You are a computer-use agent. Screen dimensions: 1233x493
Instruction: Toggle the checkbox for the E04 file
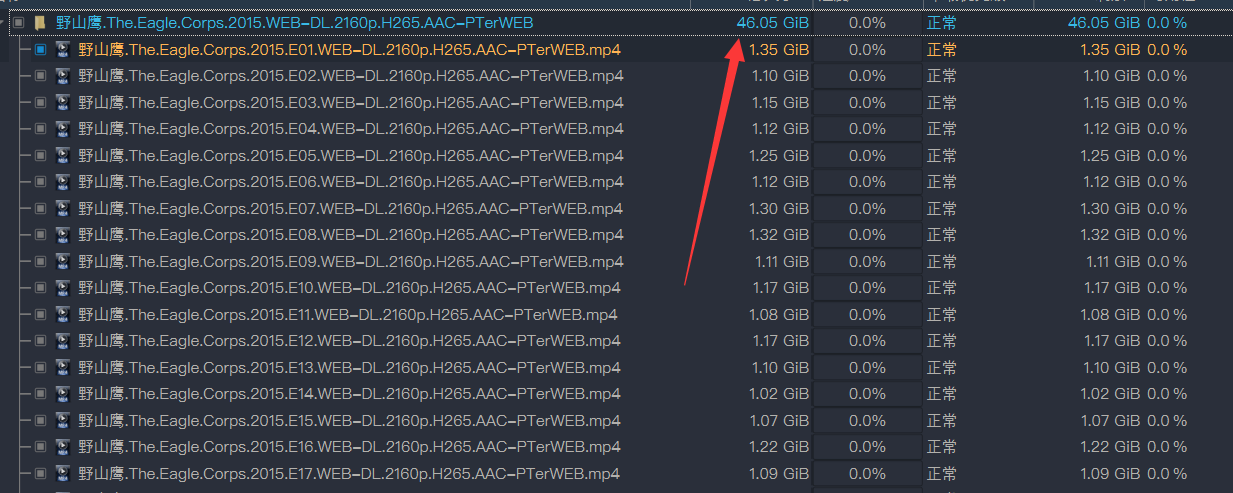click(x=40, y=129)
